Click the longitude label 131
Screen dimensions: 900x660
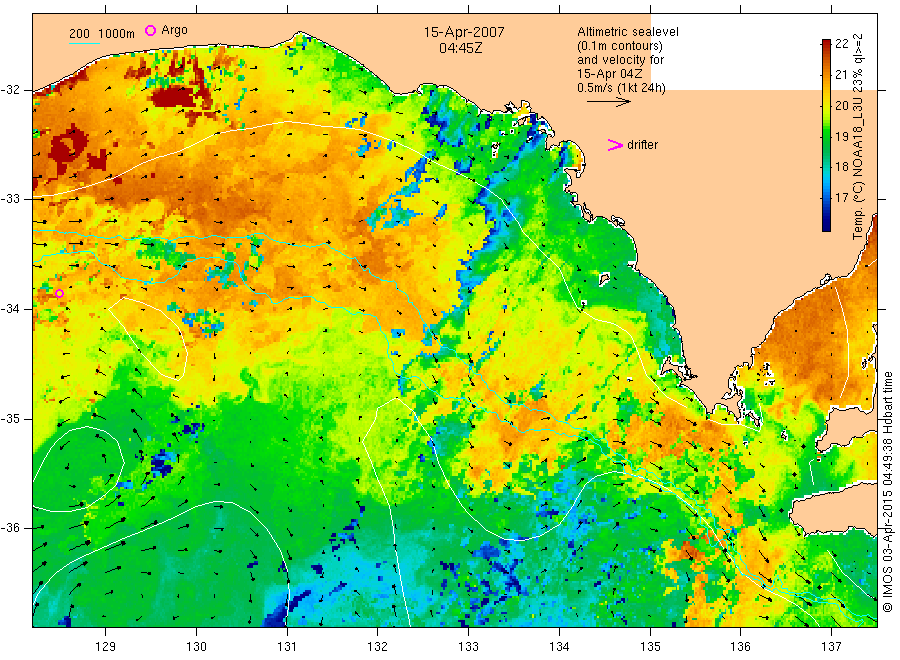click(x=287, y=647)
